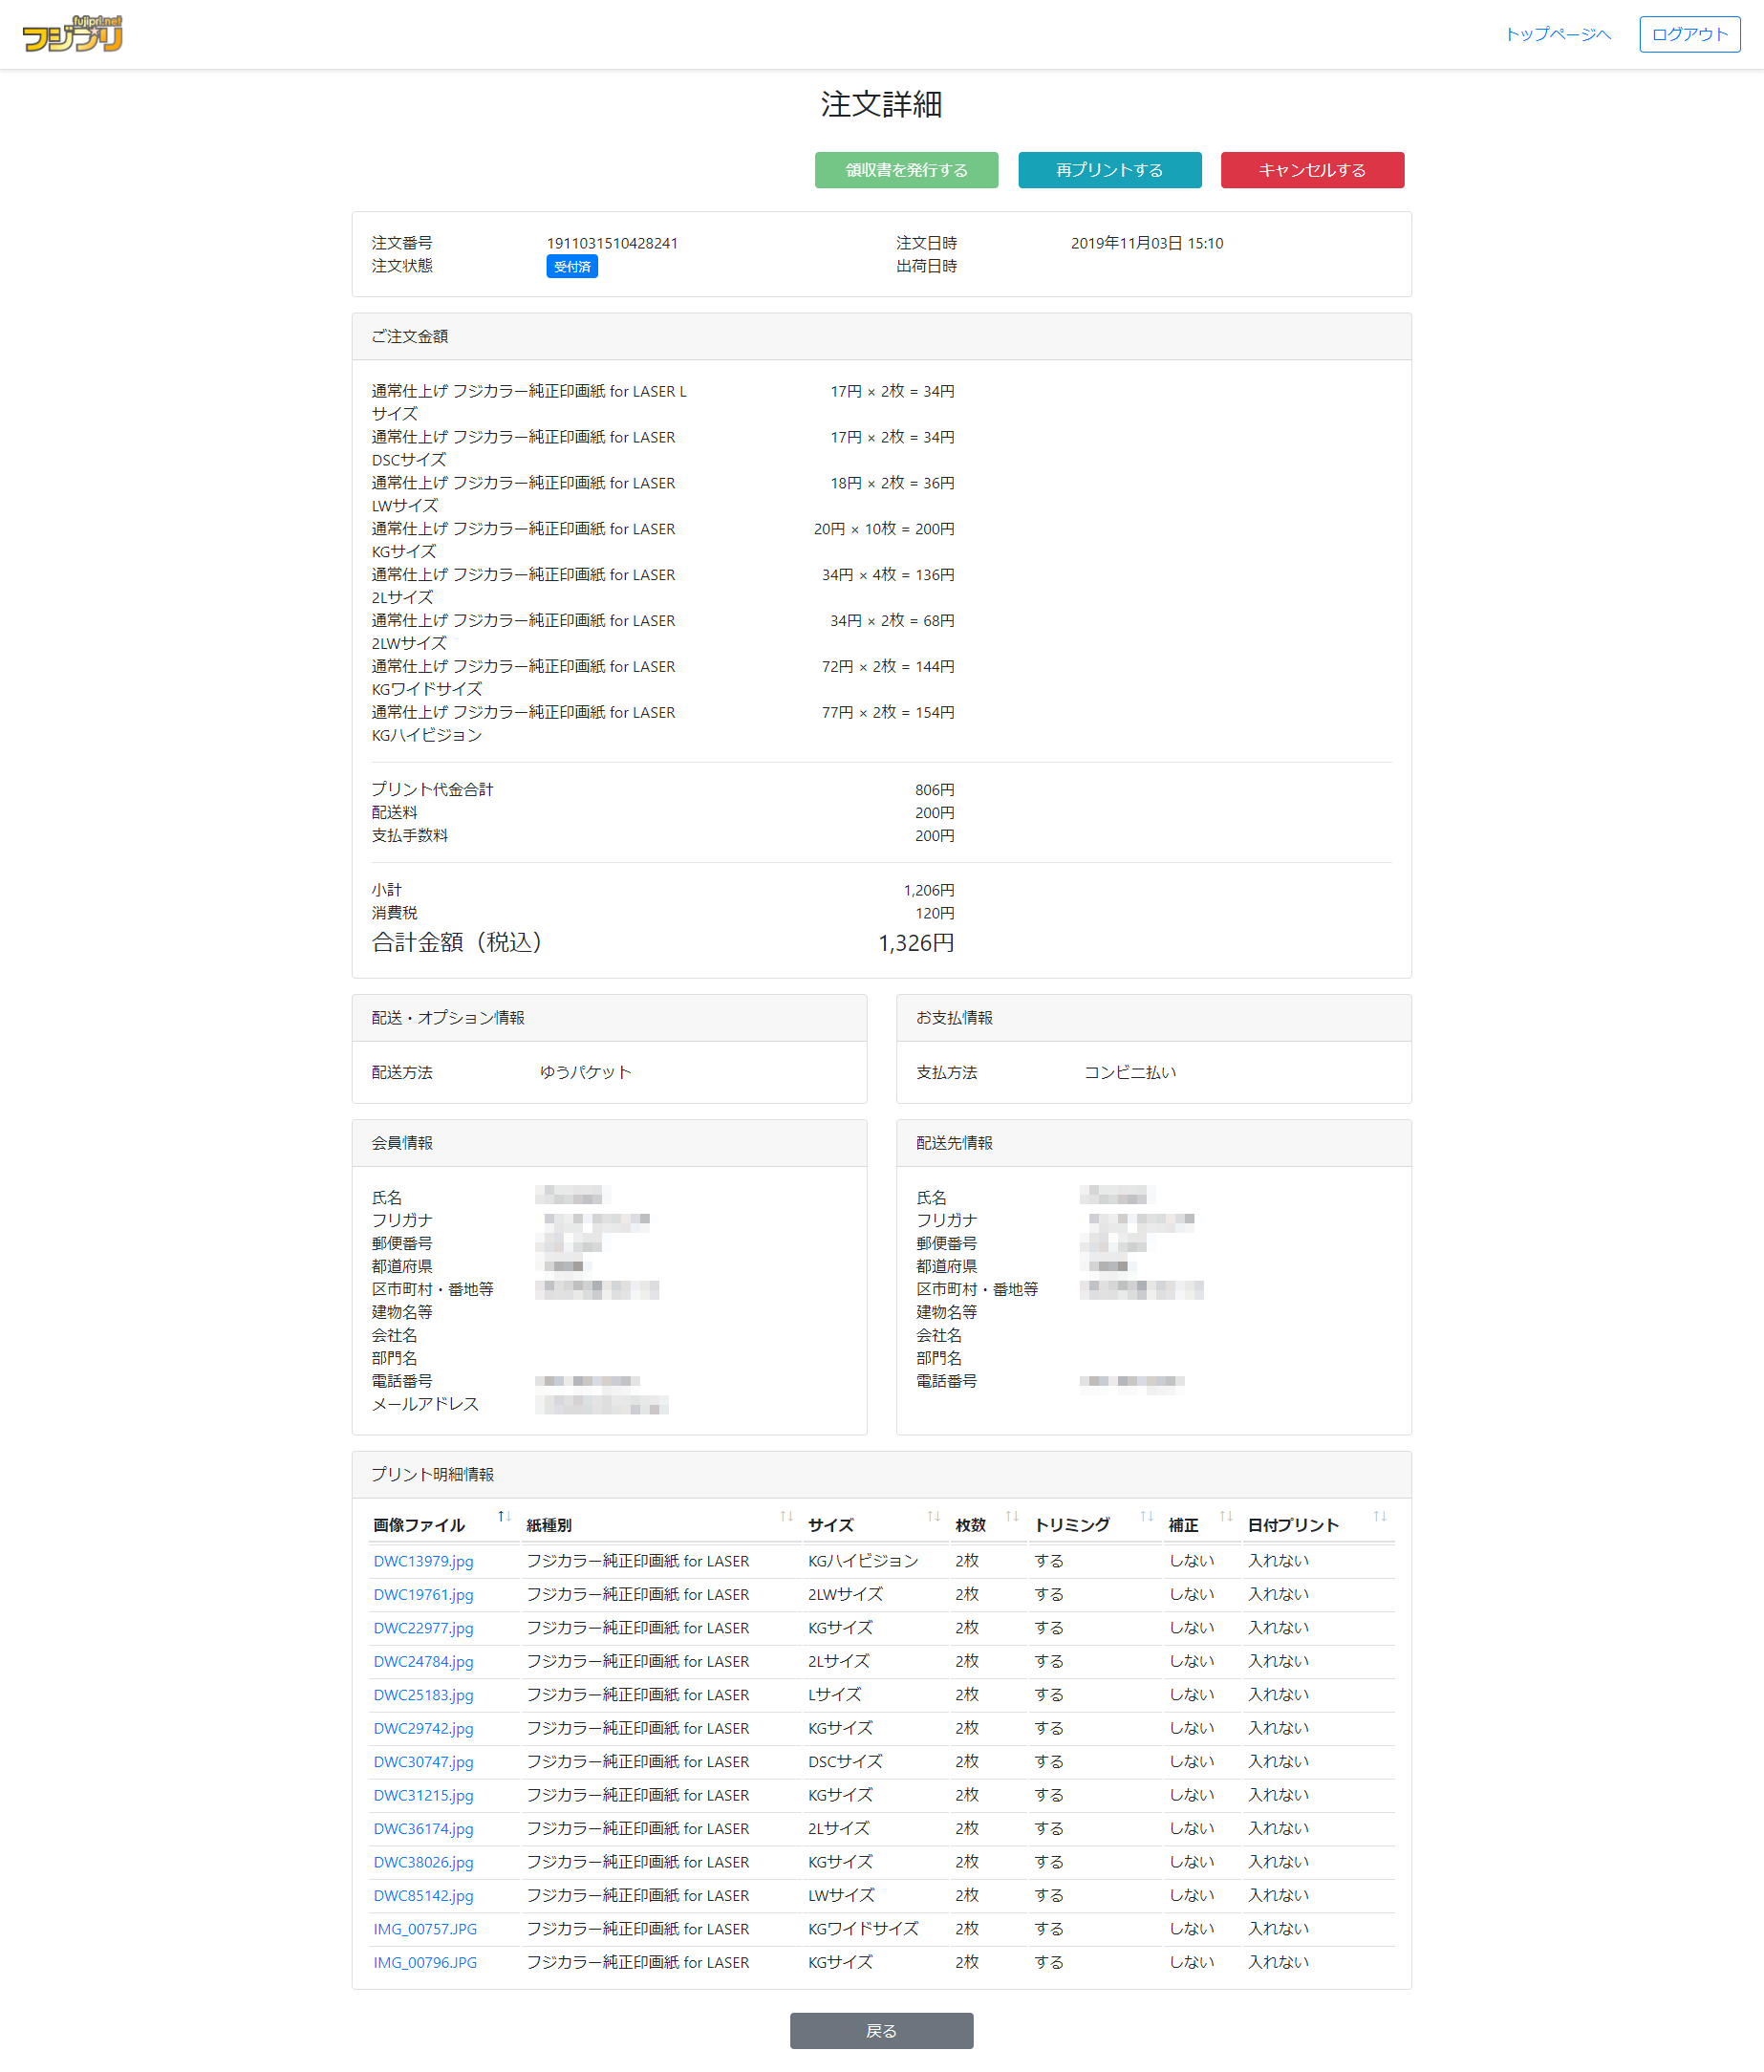Click the ログアウト button

[x=1689, y=34]
